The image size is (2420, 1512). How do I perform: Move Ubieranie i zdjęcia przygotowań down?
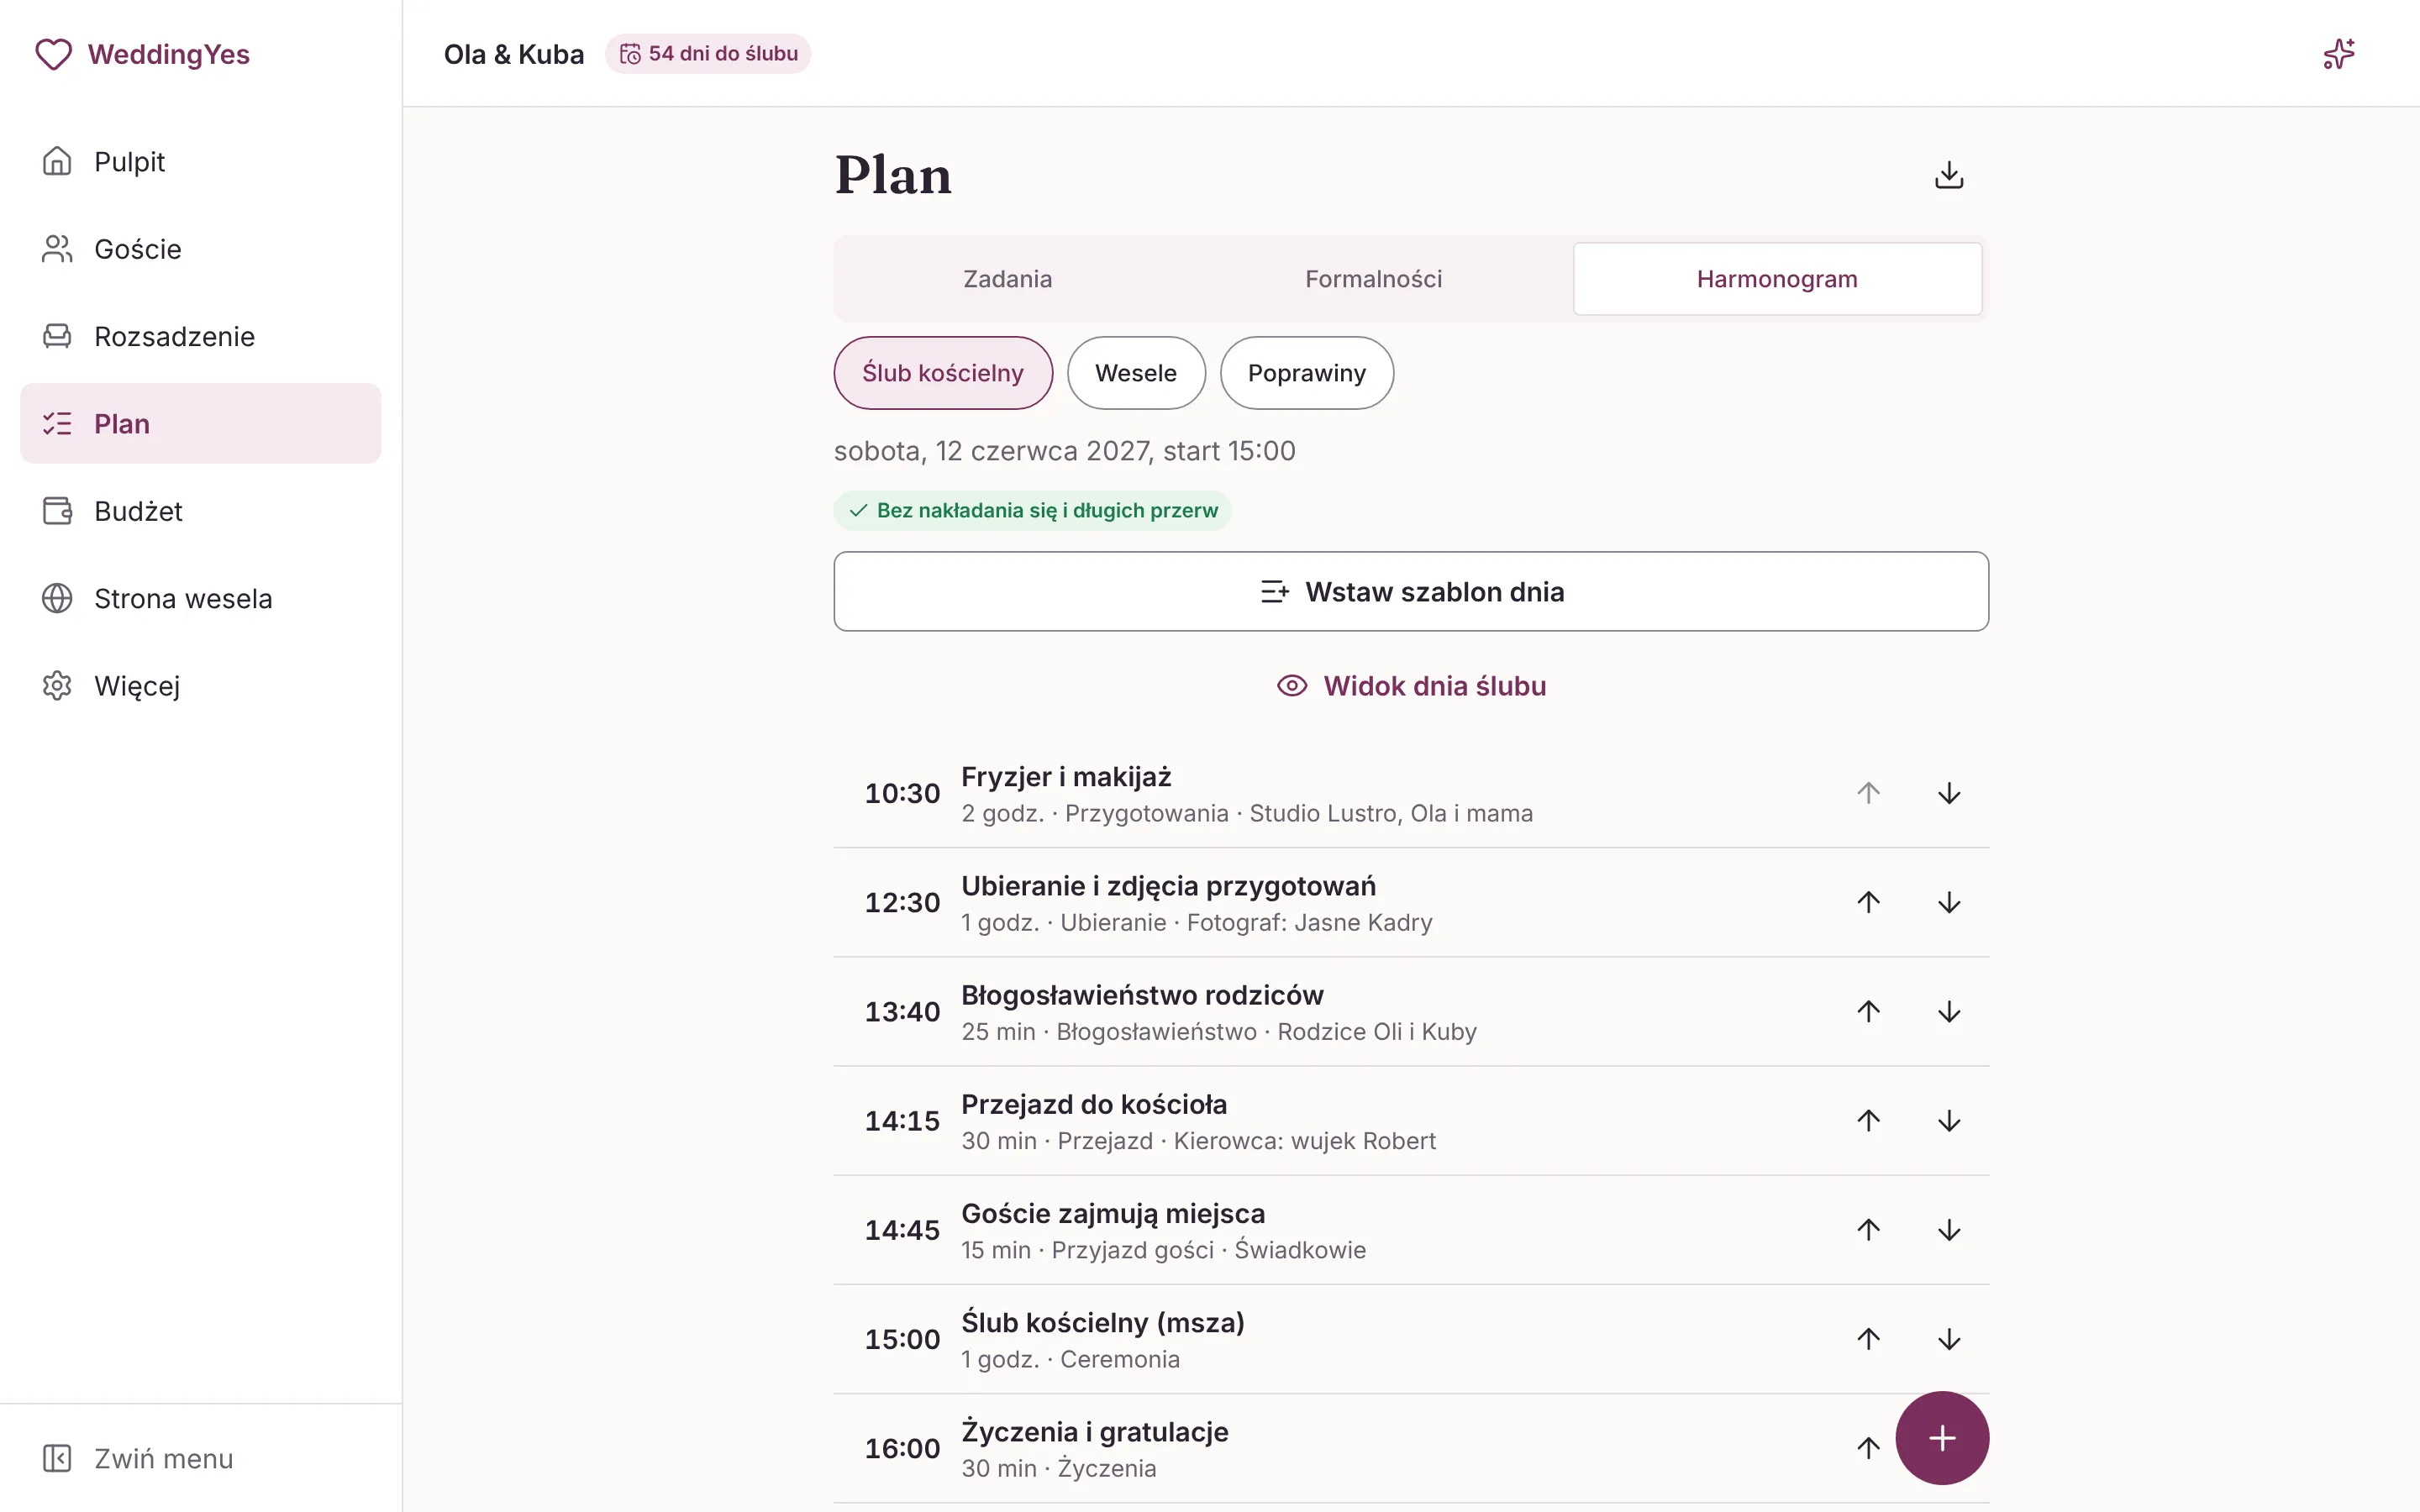[x=1948, y=902]
